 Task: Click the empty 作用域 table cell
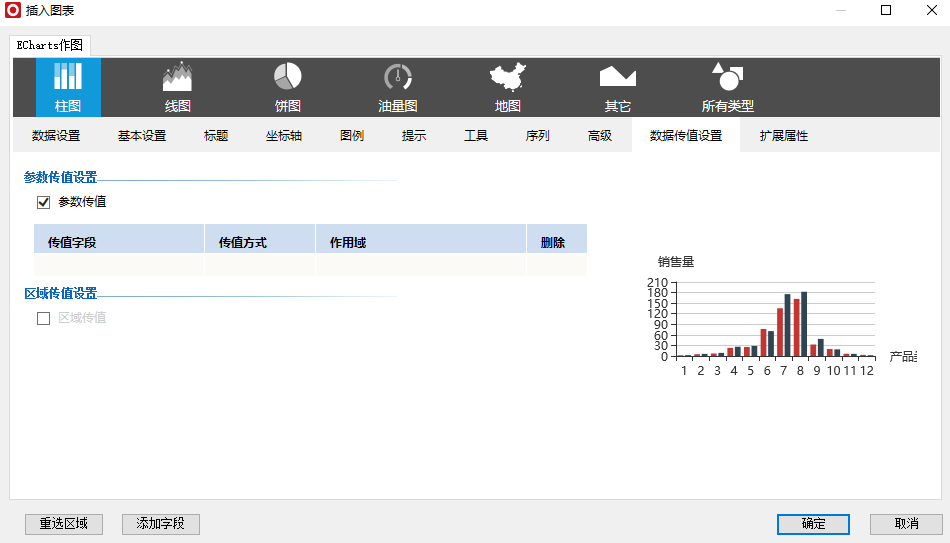[420, 265]
